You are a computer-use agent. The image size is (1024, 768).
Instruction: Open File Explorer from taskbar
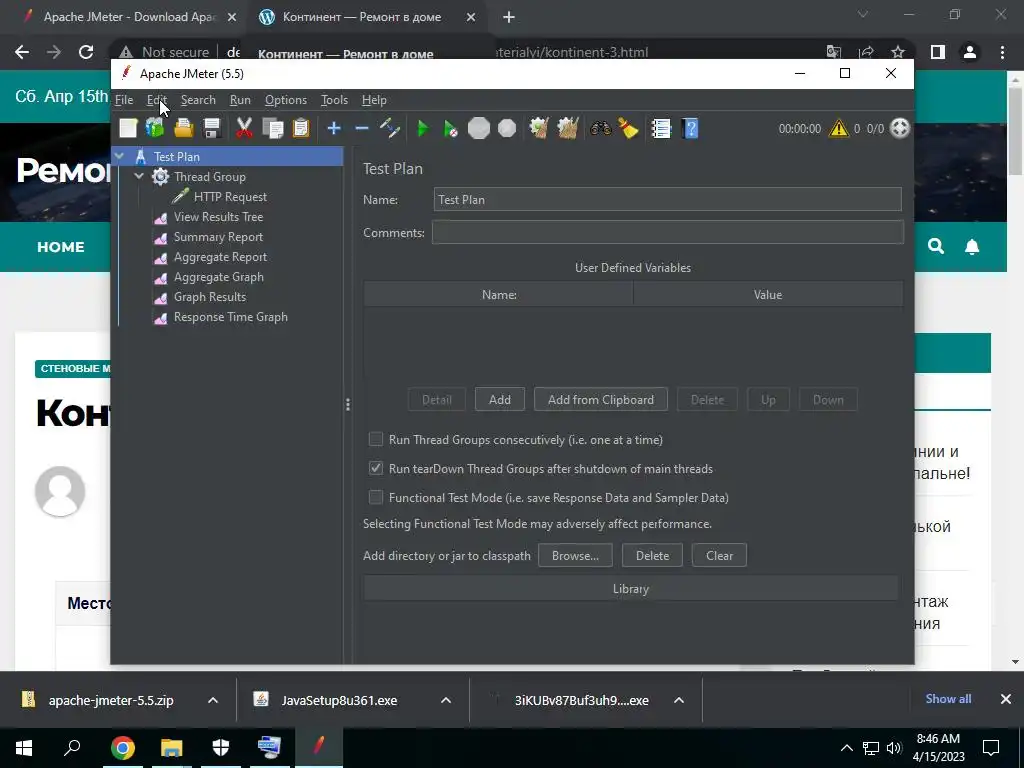pyautogui.click(x=171, y=748)
